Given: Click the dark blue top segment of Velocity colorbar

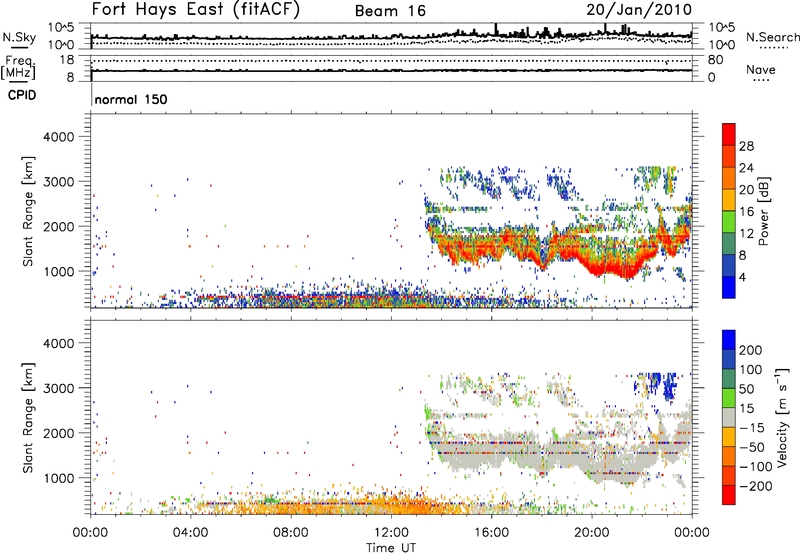Looking at the screenshot, I should (x=729, y=340).
